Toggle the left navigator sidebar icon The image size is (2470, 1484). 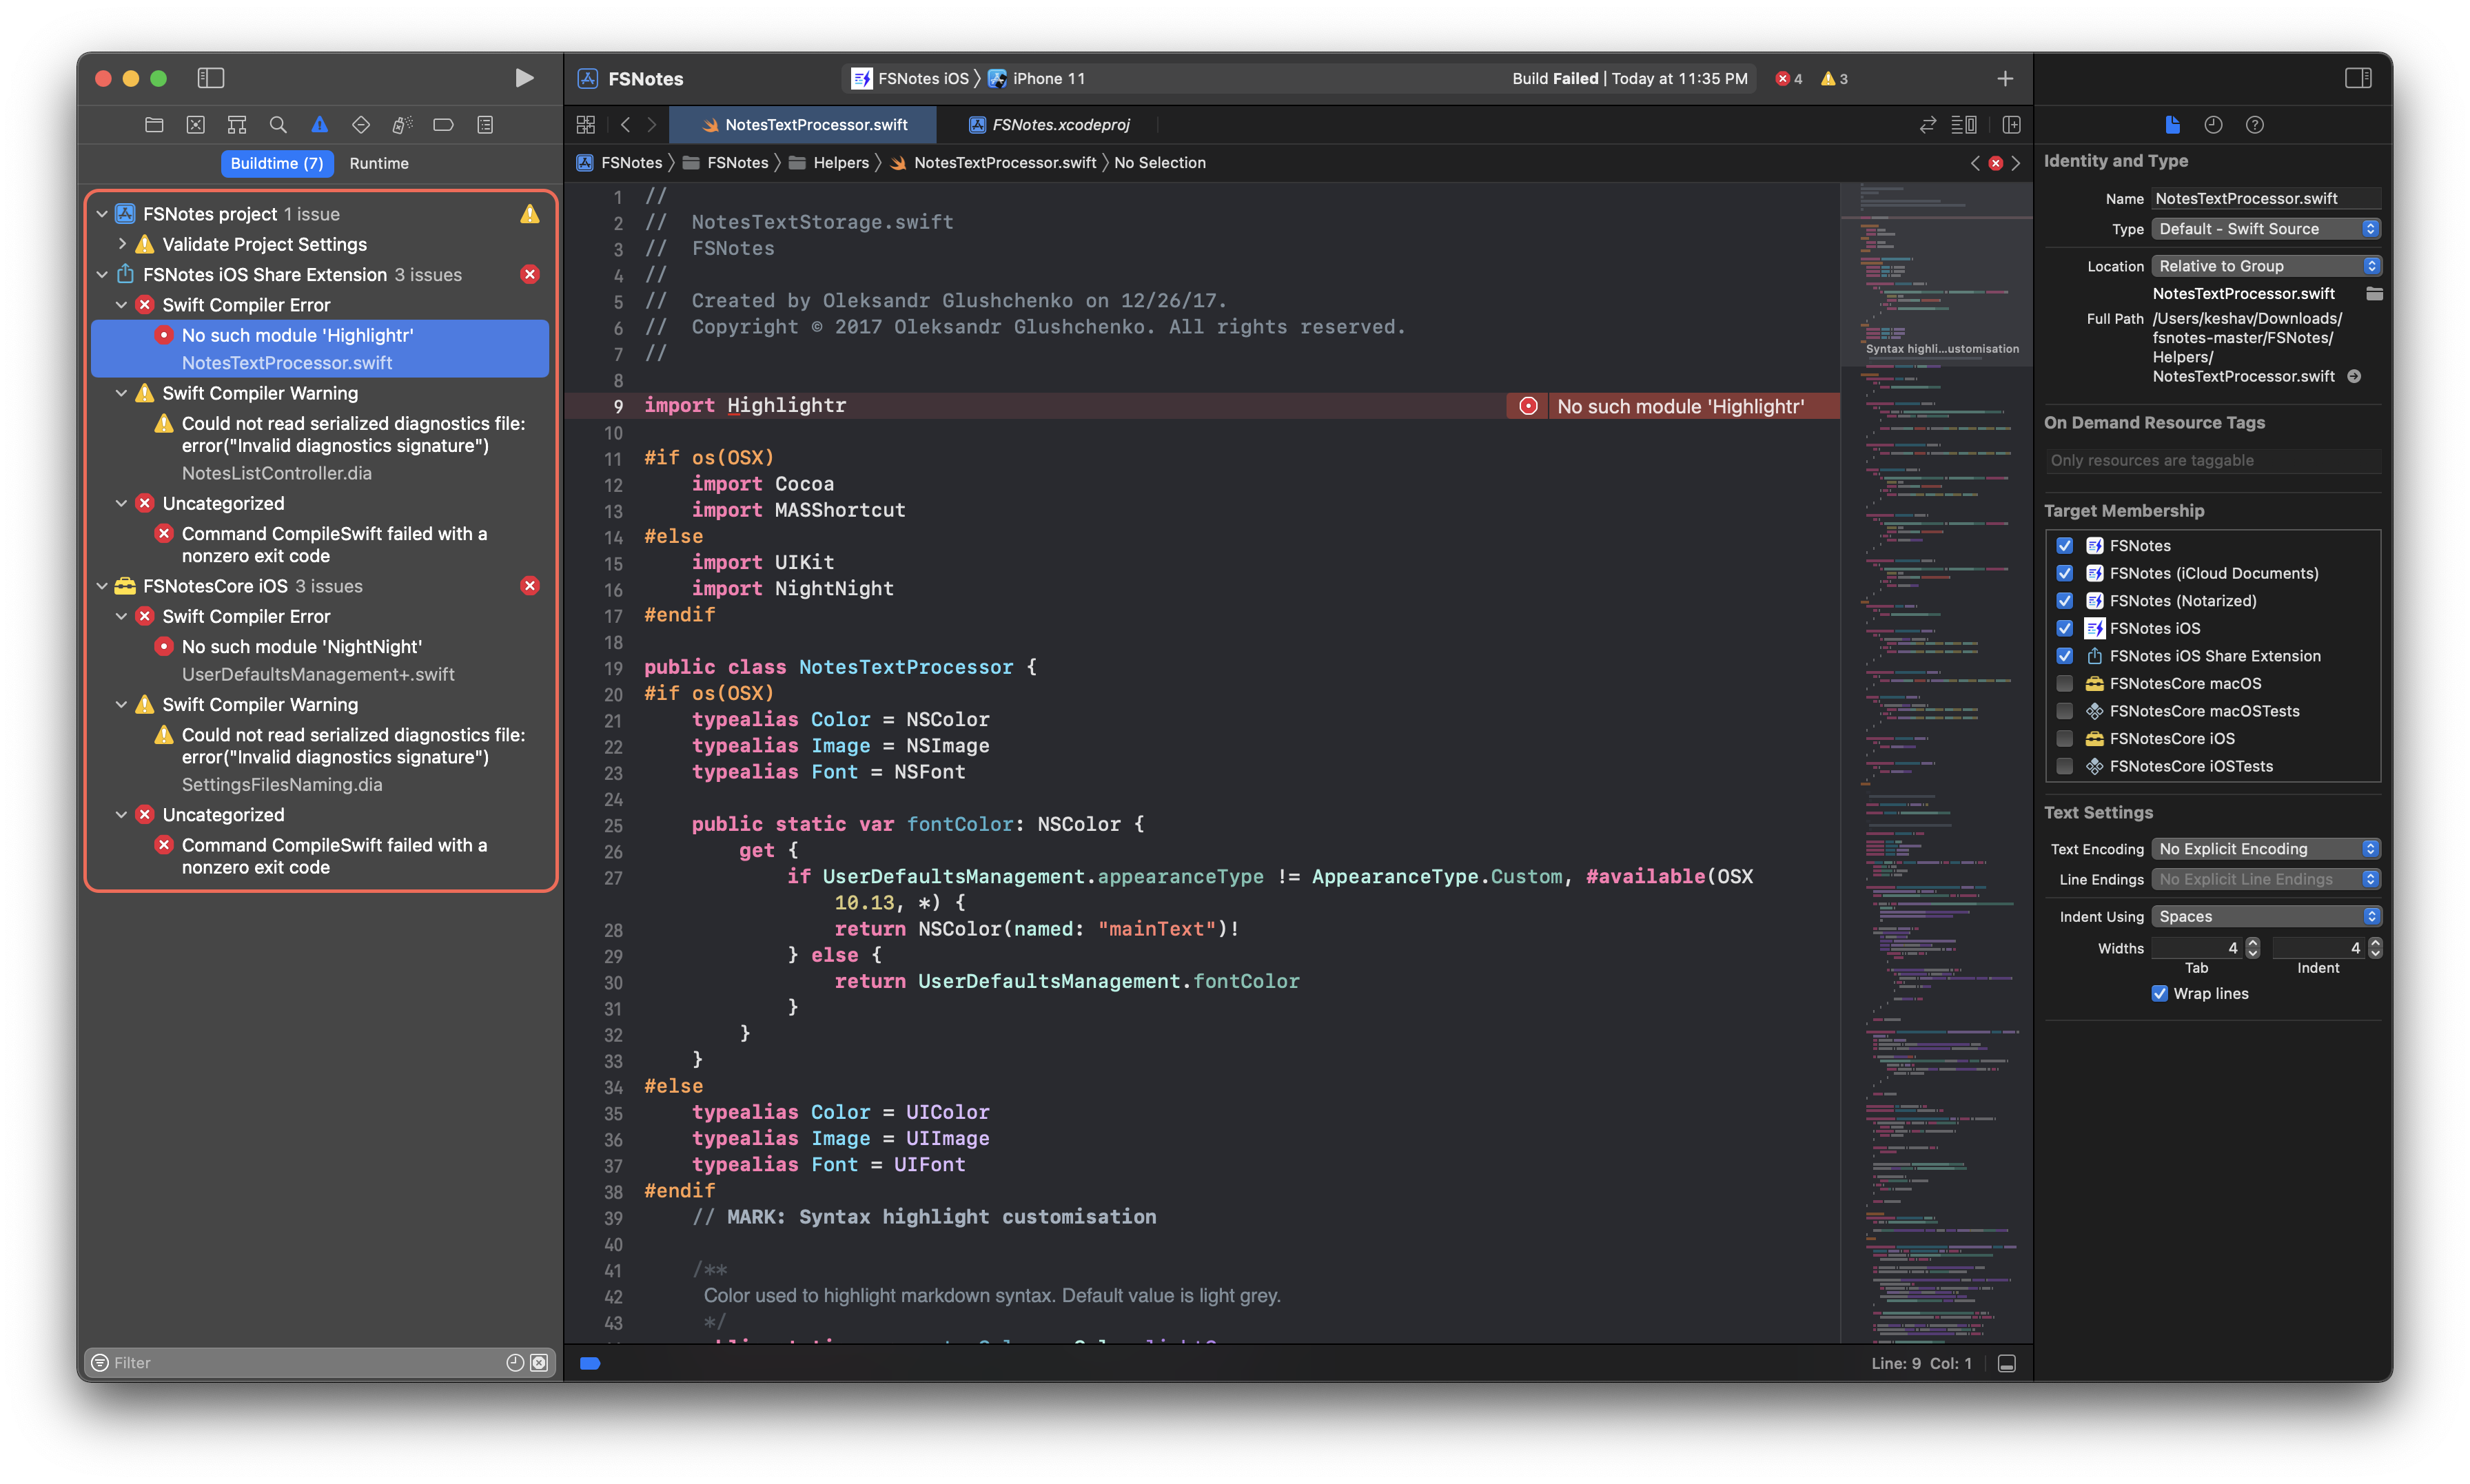tap(211, 78)
